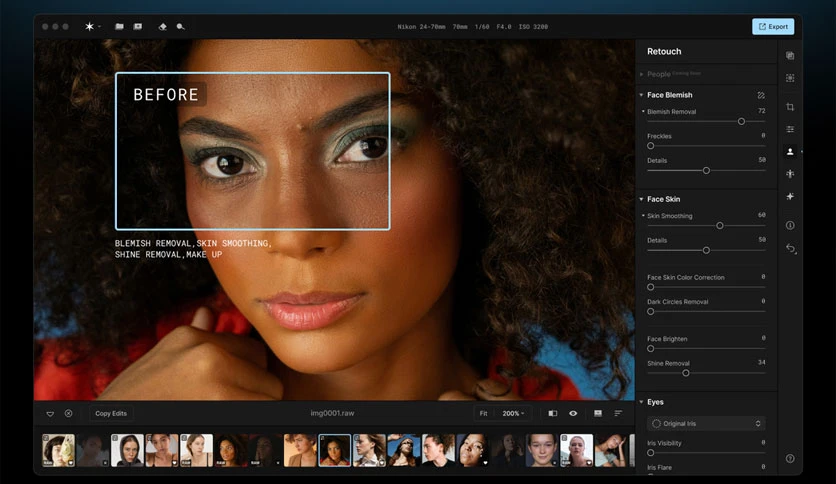836x484 pixels.
Task: Click the heart-shaped favorite icon in the bottom bar
Action: [50, 414]
